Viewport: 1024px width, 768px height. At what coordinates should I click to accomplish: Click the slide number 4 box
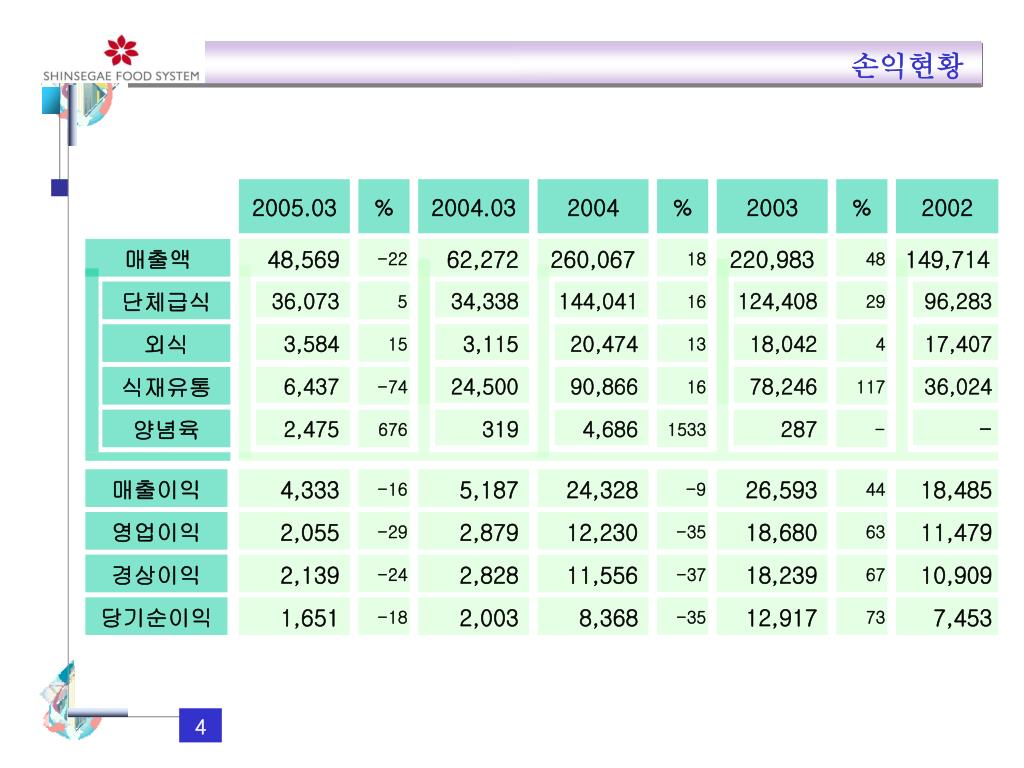200,726
